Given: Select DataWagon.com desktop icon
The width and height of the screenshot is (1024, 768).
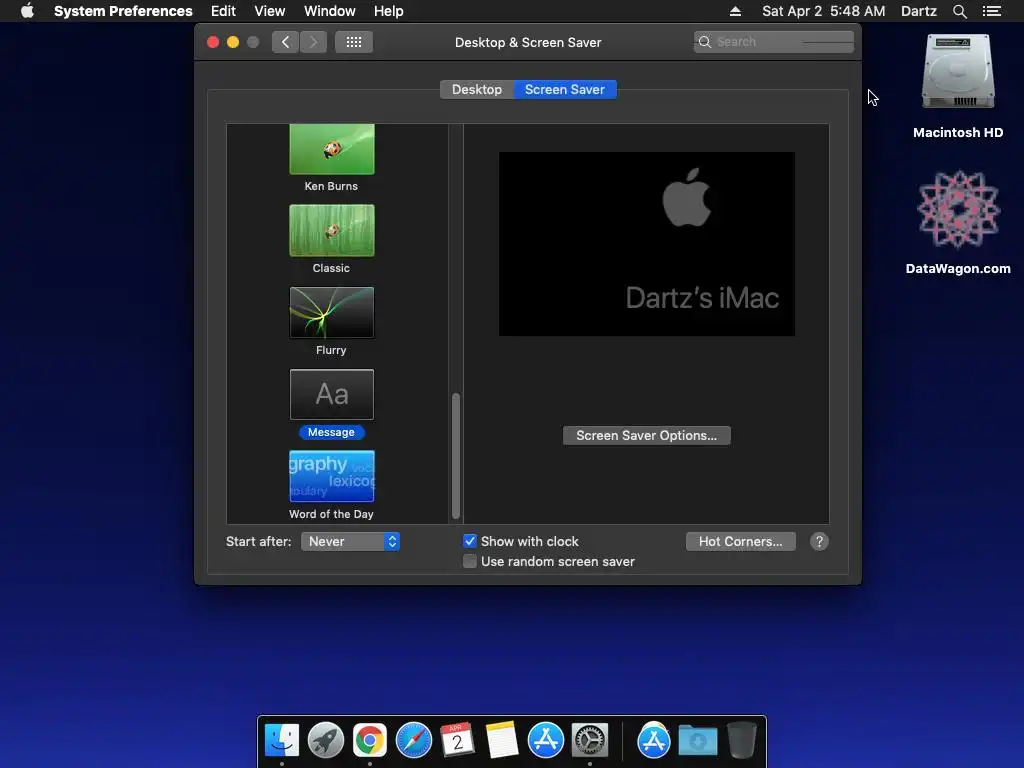Looking at the screenshot, I should tap(958, 209).
